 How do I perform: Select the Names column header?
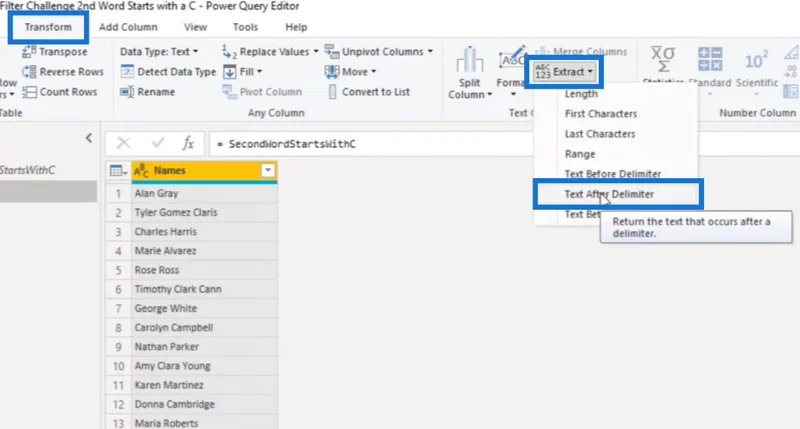pyautogui.click(x=205, y=171)
